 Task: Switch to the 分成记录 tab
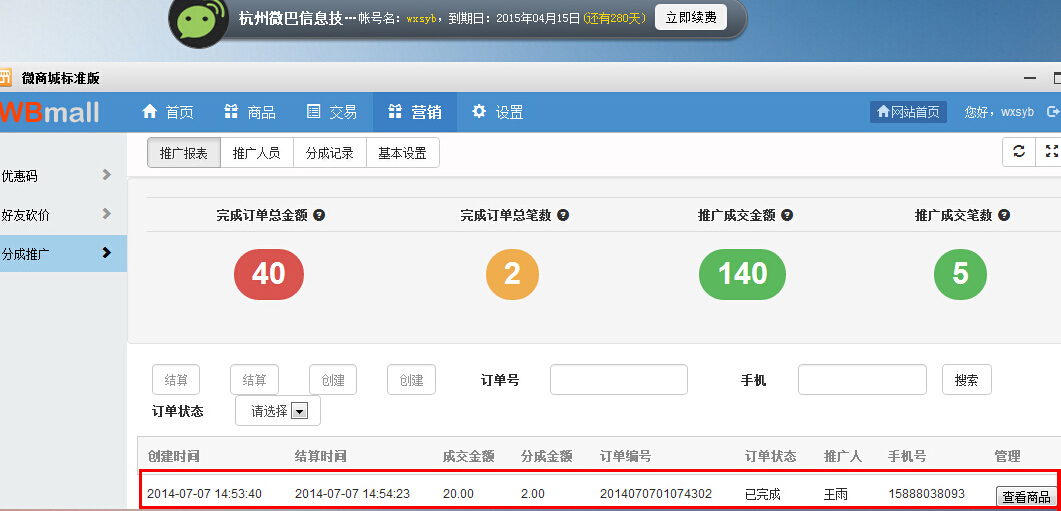[x=329, y=153]
